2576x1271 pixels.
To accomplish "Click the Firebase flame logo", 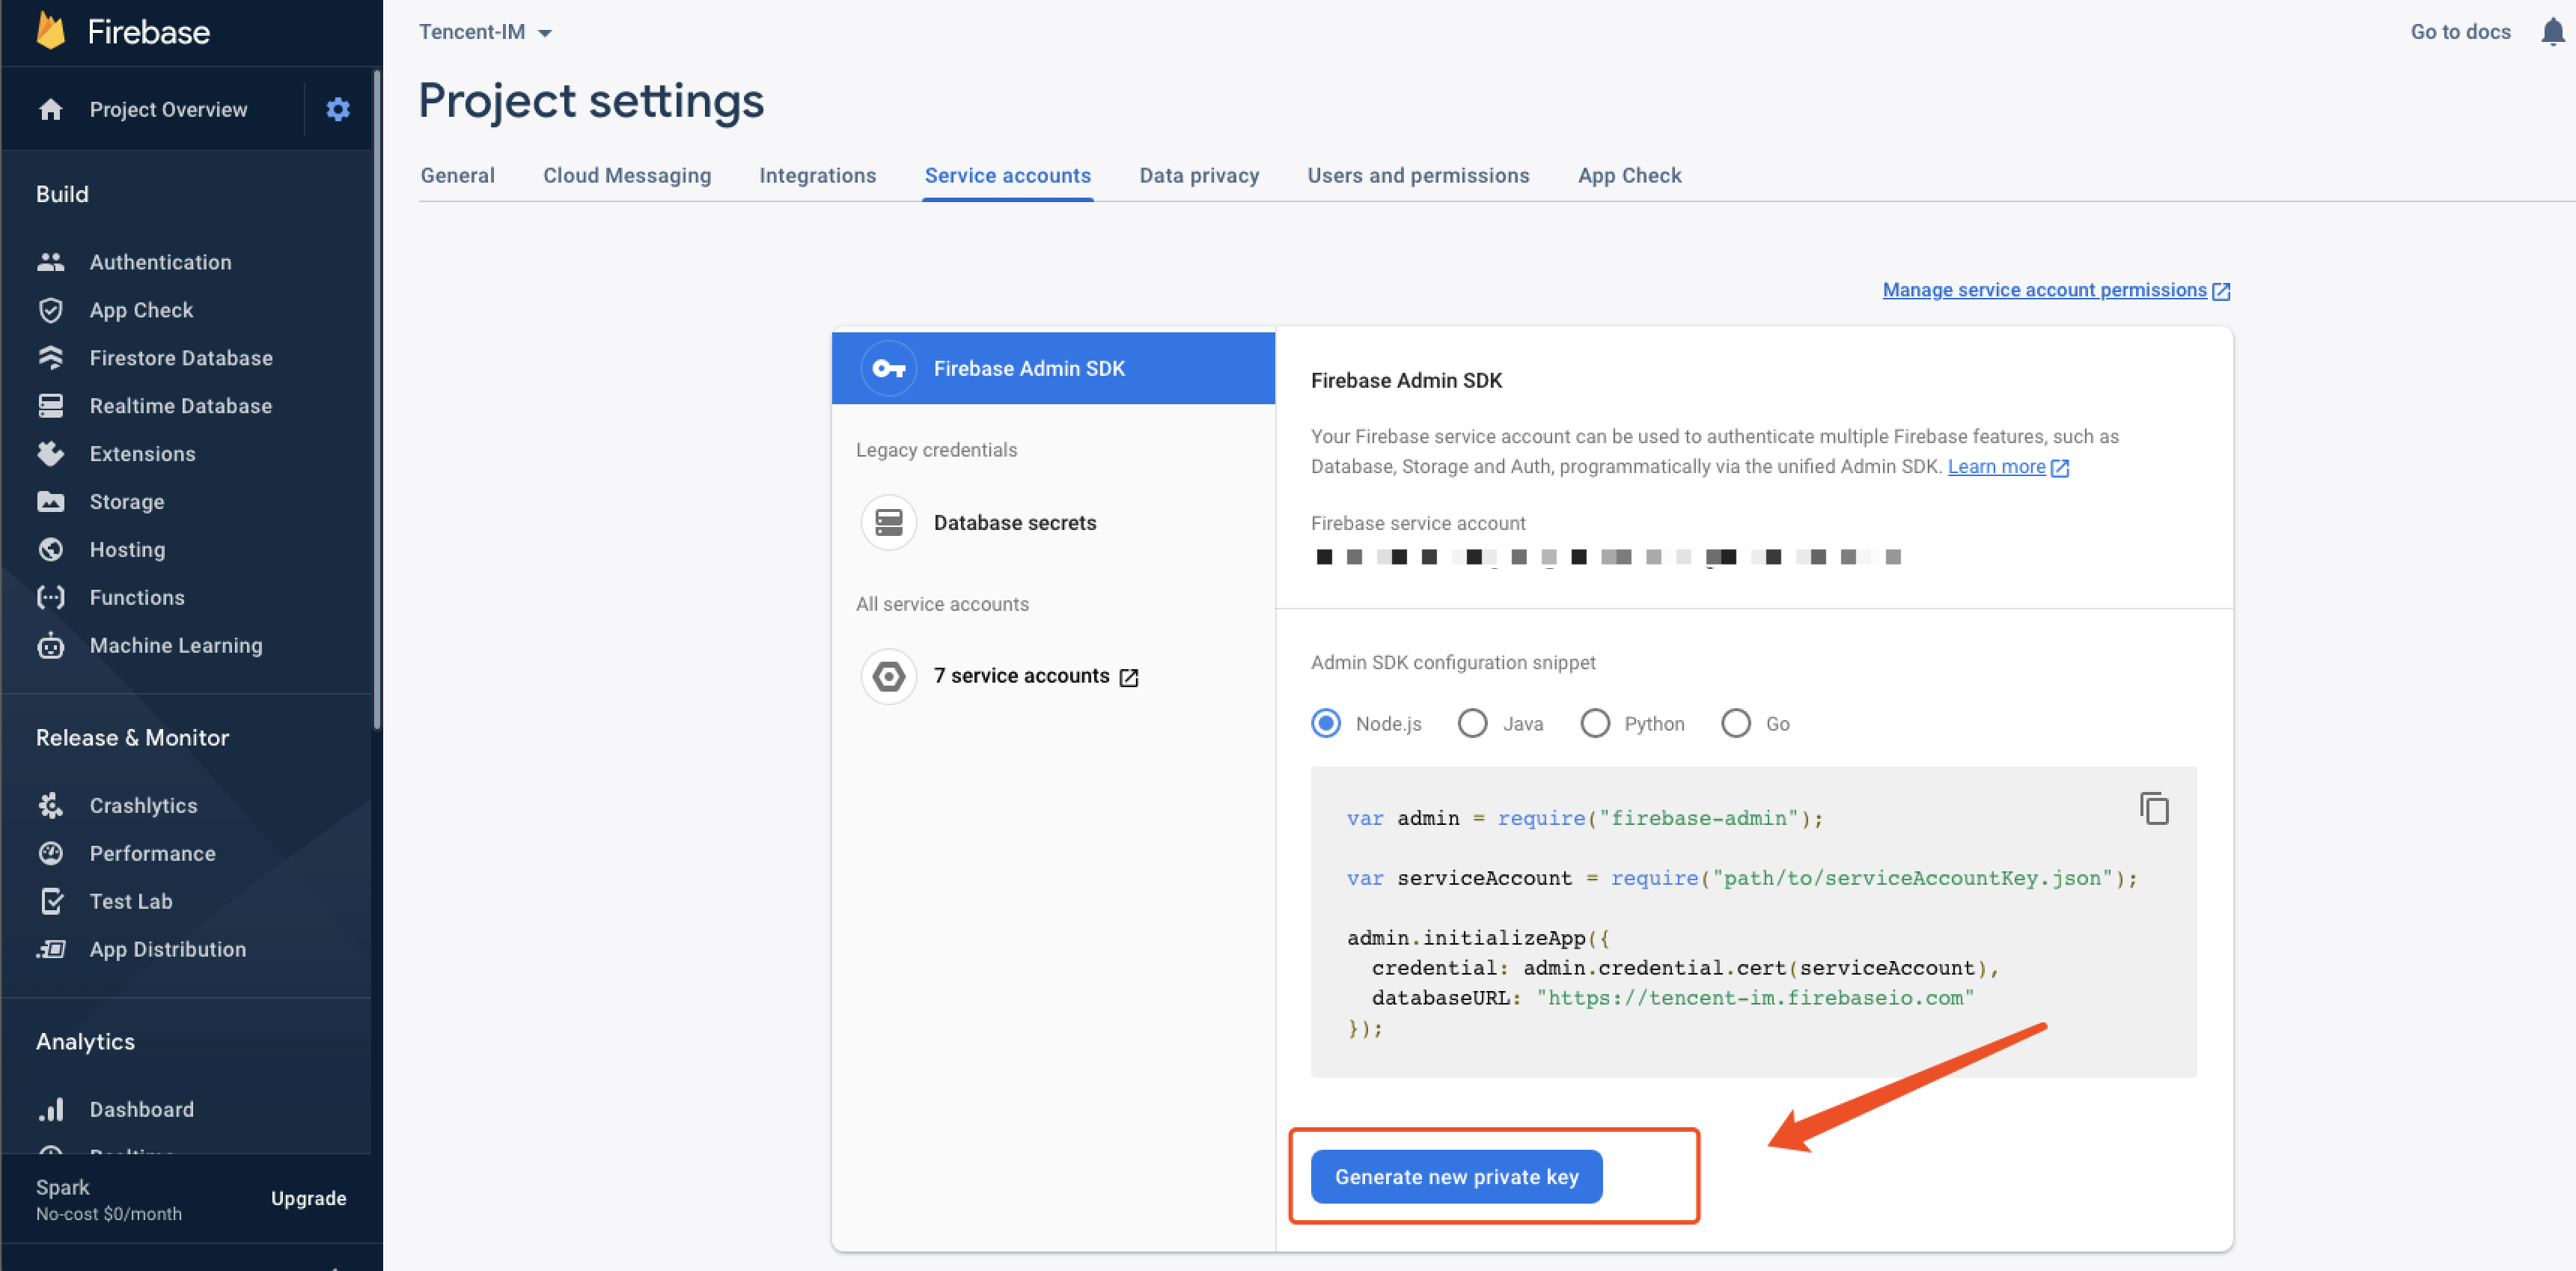I will point(51,31).
